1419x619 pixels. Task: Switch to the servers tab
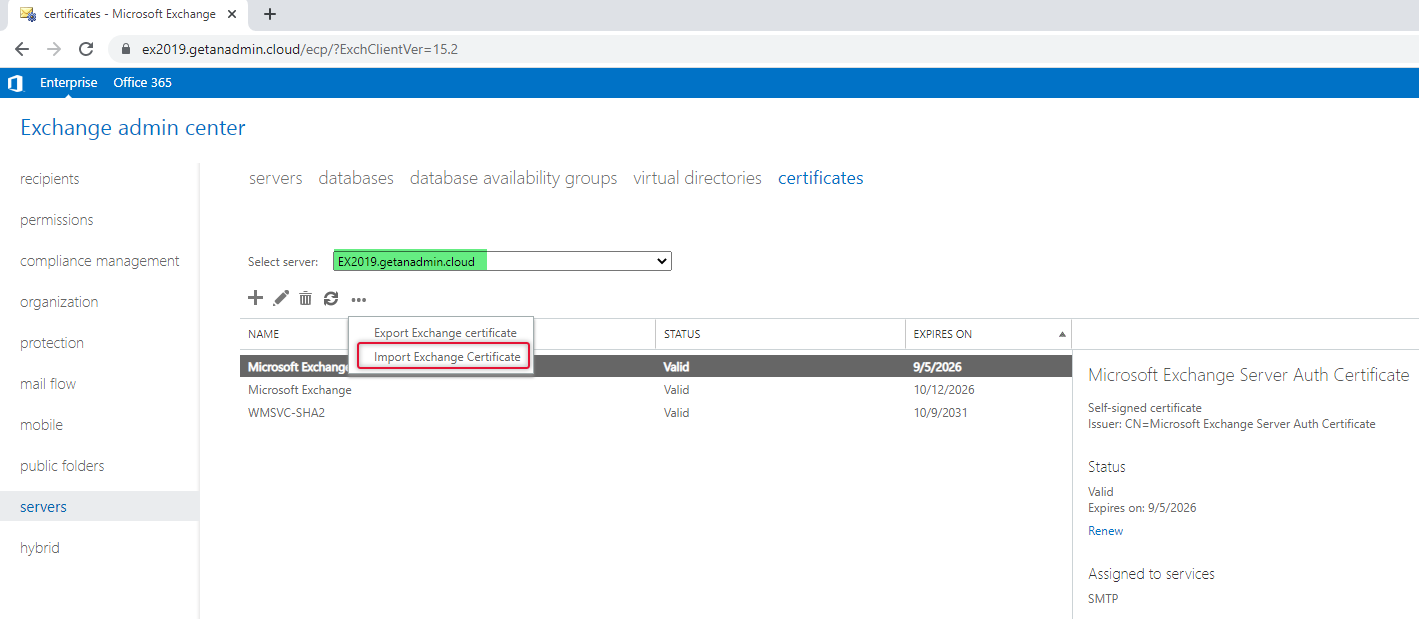click(276, 178)
